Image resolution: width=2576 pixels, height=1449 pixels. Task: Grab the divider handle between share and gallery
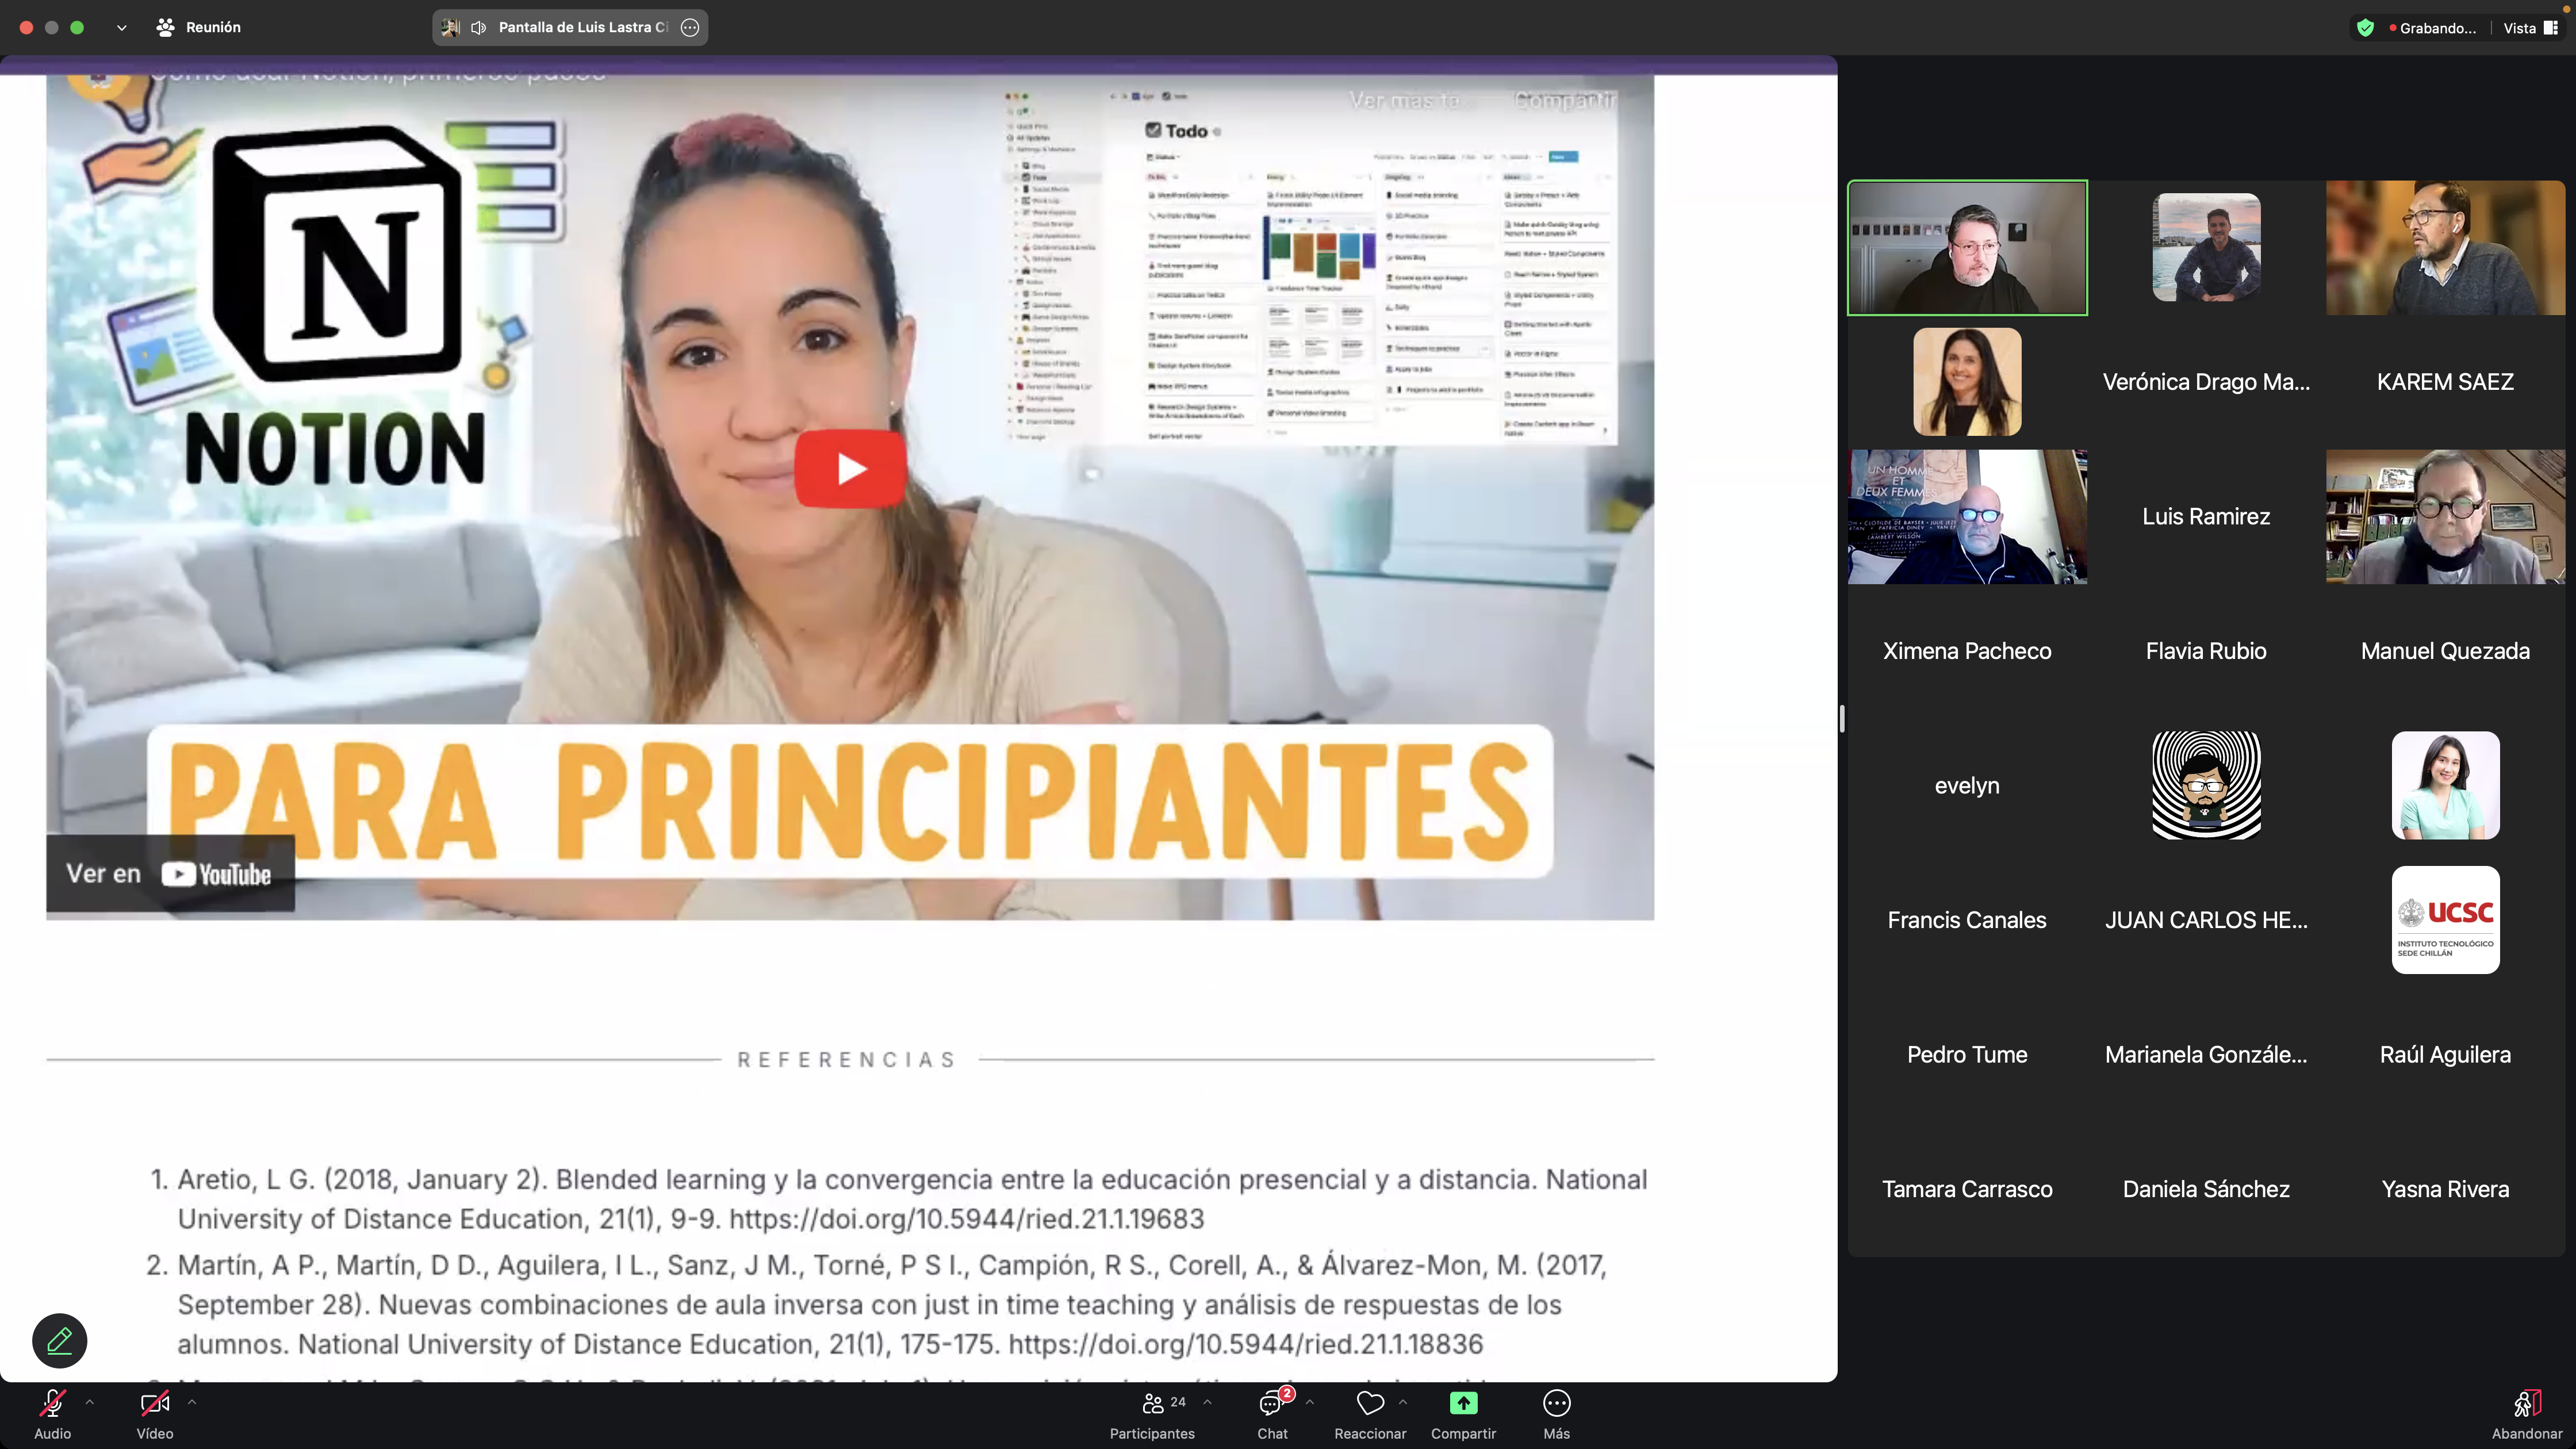(1842, 718)
